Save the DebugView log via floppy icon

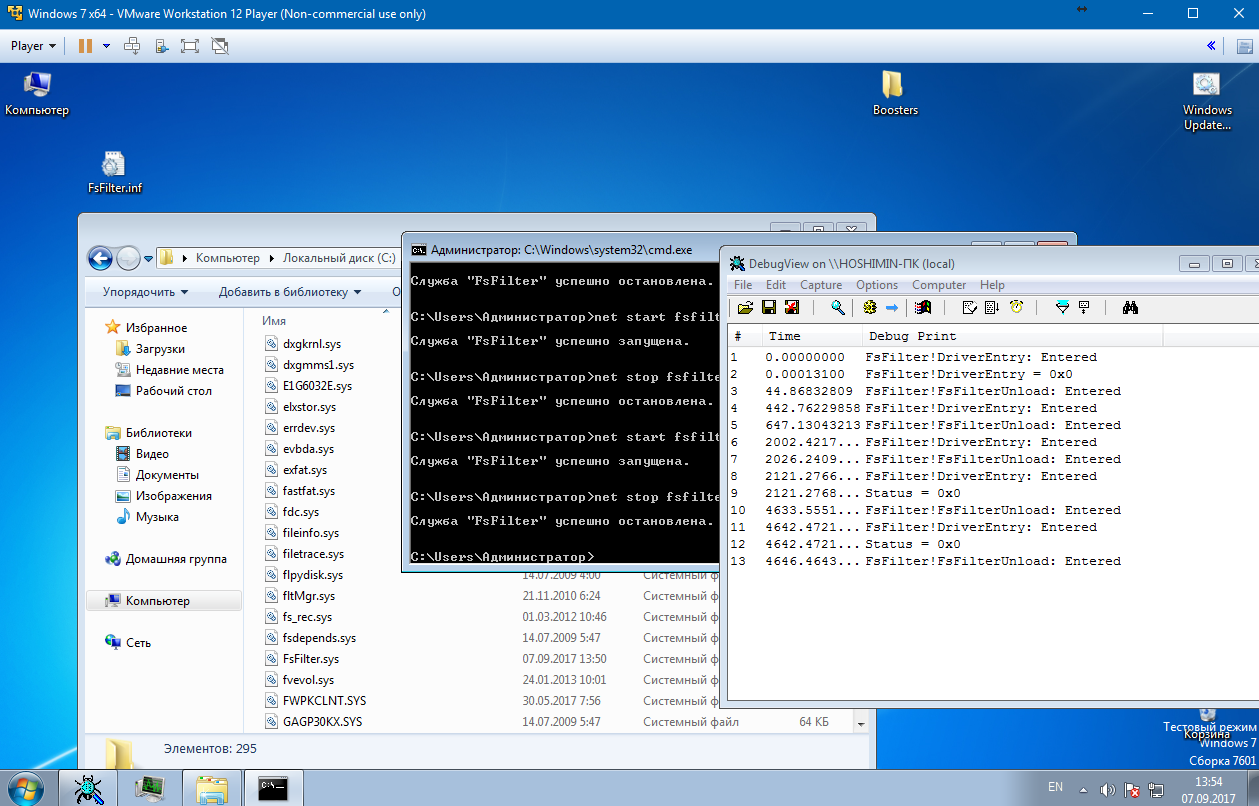pyautogui.click(x=769, y=308)
